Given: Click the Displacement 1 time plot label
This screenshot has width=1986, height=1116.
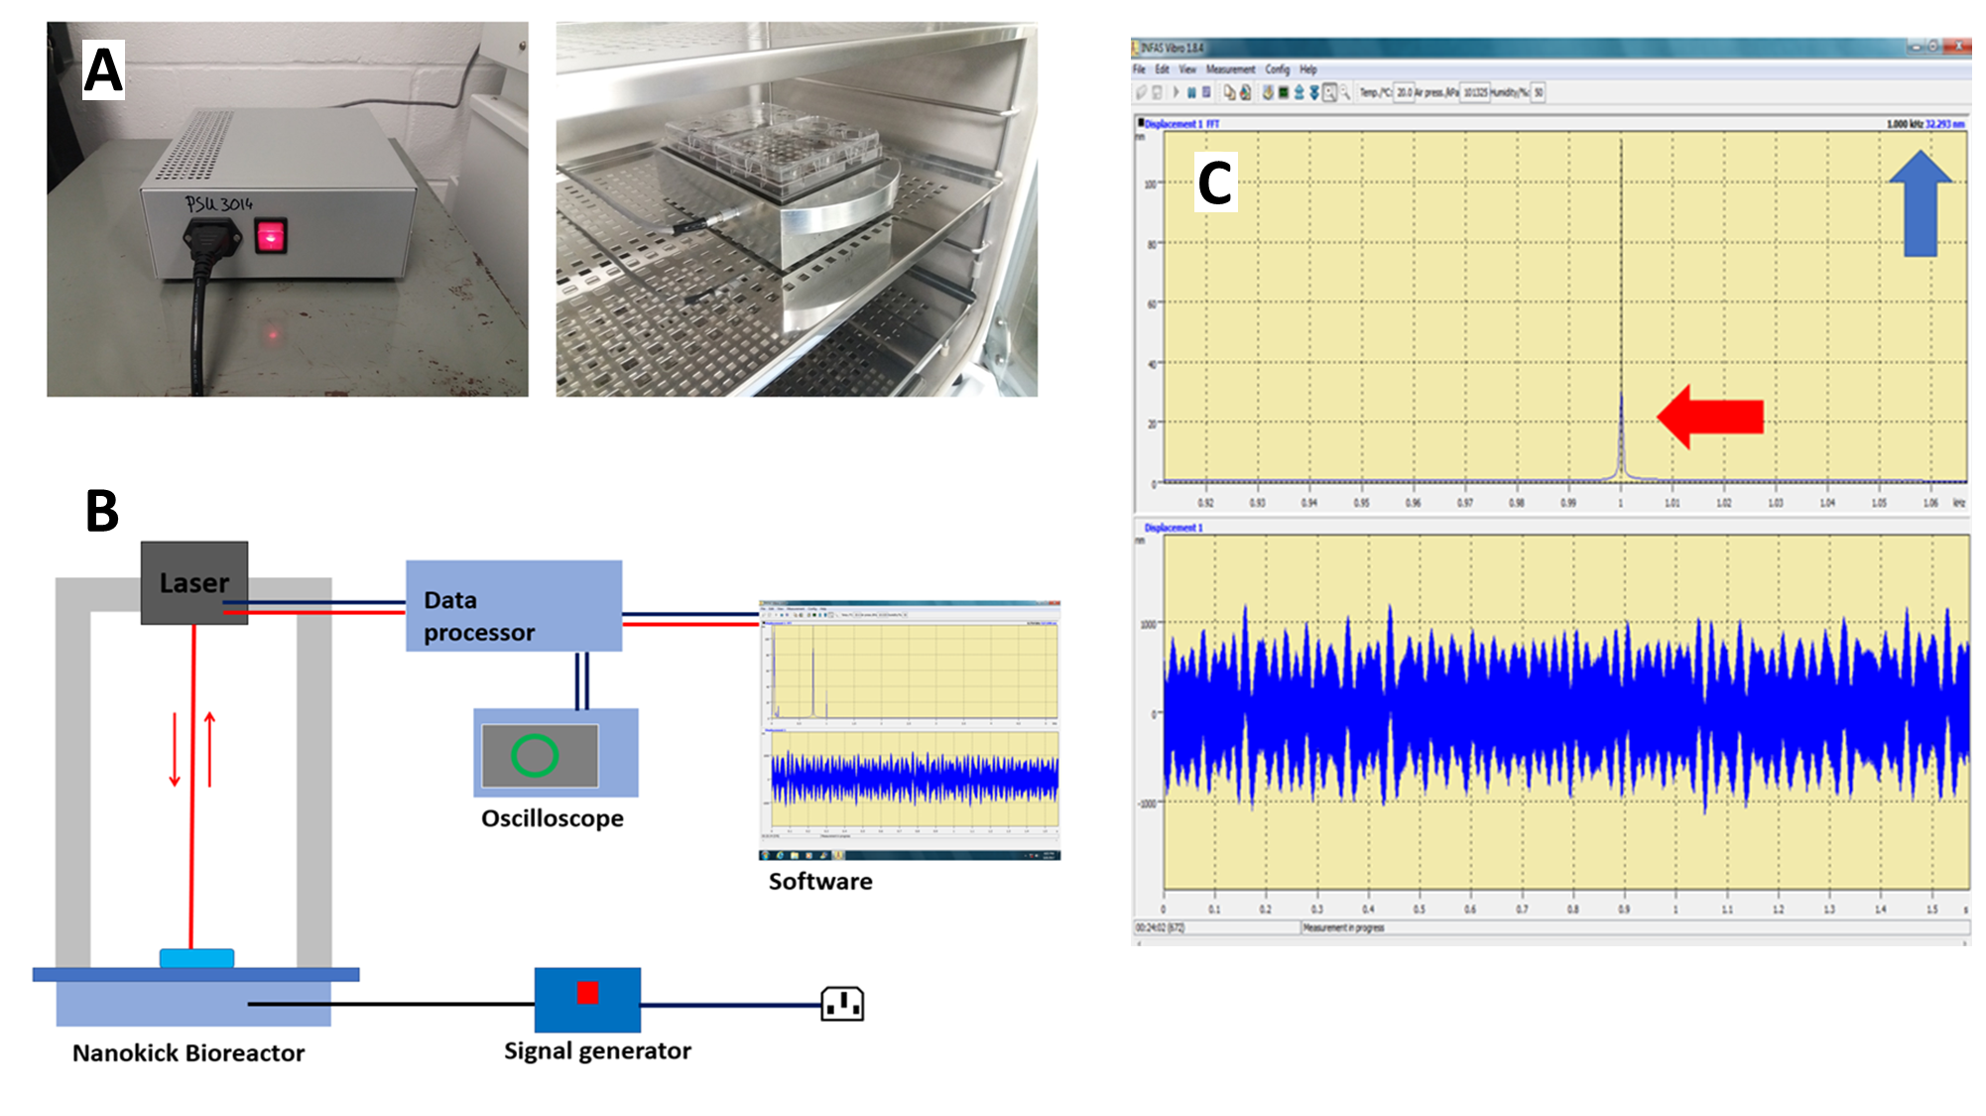Looking at the screenshot, I should [1173, 527].
